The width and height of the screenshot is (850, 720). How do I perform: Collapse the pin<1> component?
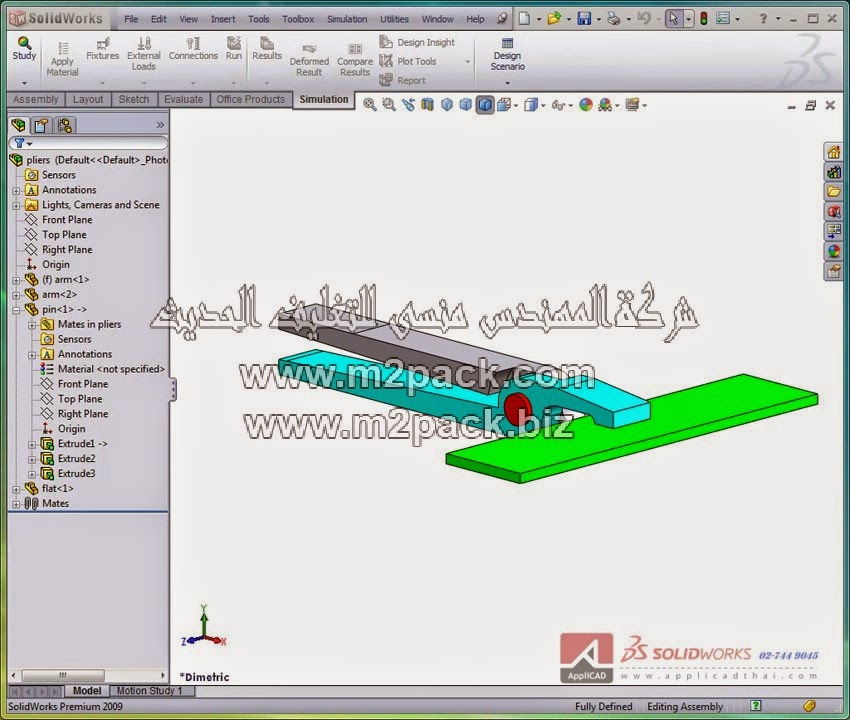point(16,310)
